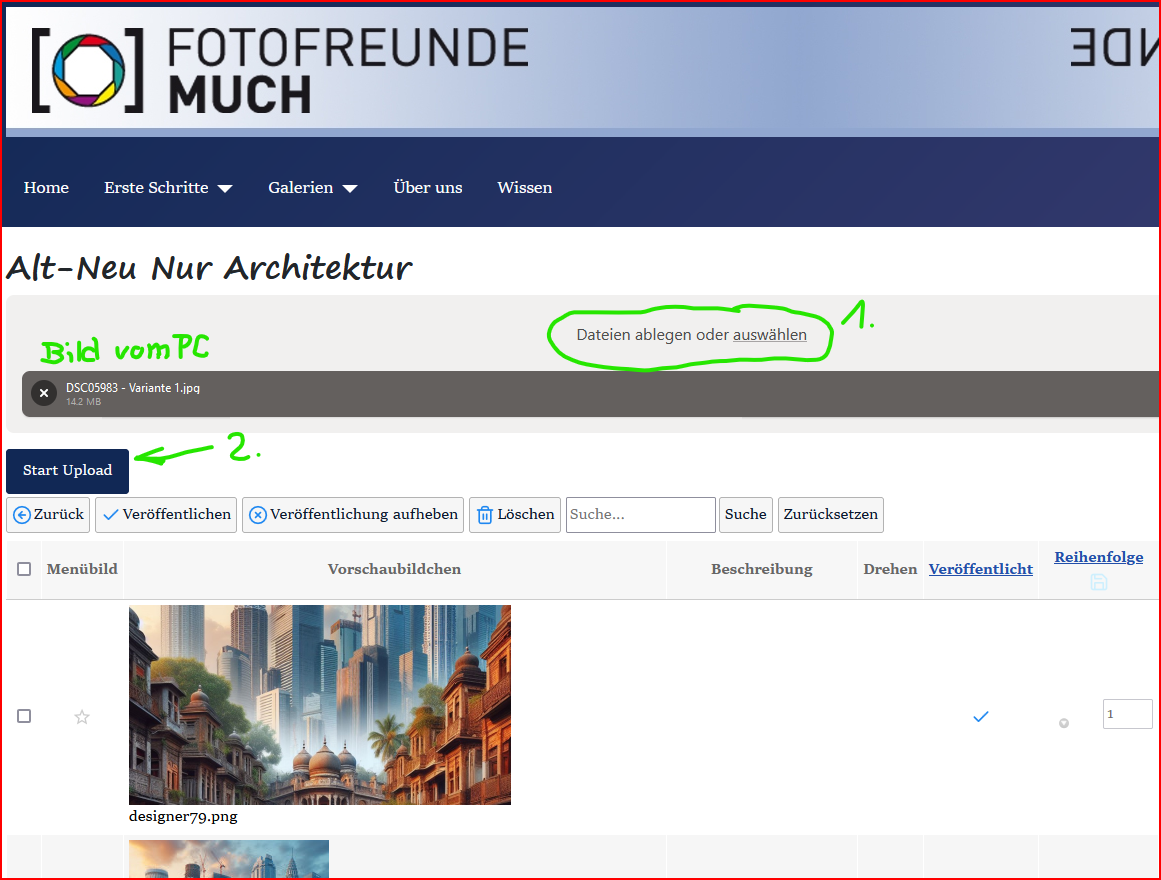The height and width of the screenshot is (880, 1161).
Task: Expand the Erste Schritte dropdown menu
Action: [168, 188]
